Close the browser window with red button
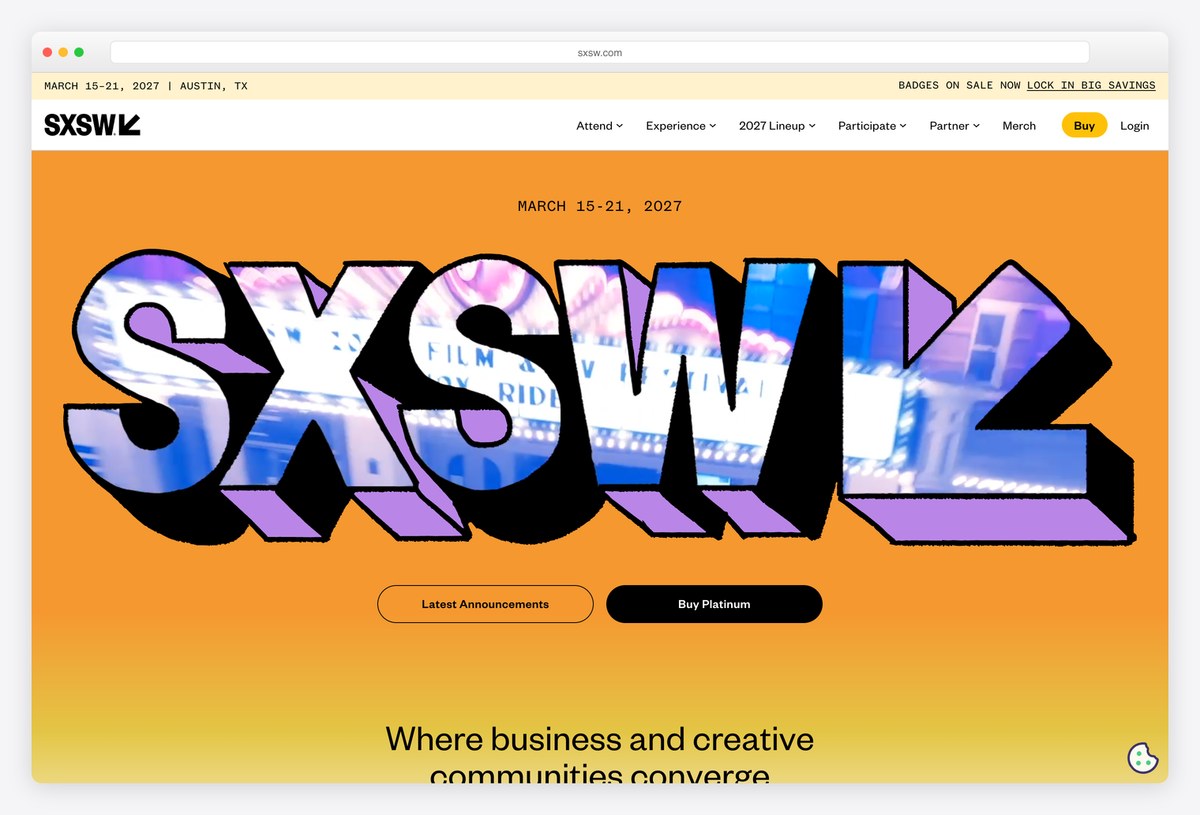Viewport: 1200px width, 815px height. [x=47, y=52]
